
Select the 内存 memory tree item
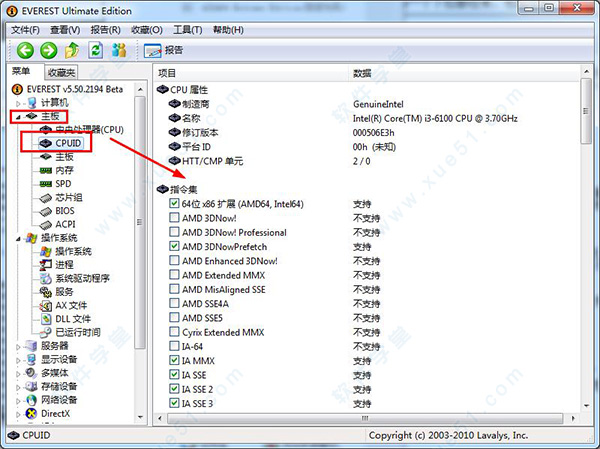(x=57, y=170)
